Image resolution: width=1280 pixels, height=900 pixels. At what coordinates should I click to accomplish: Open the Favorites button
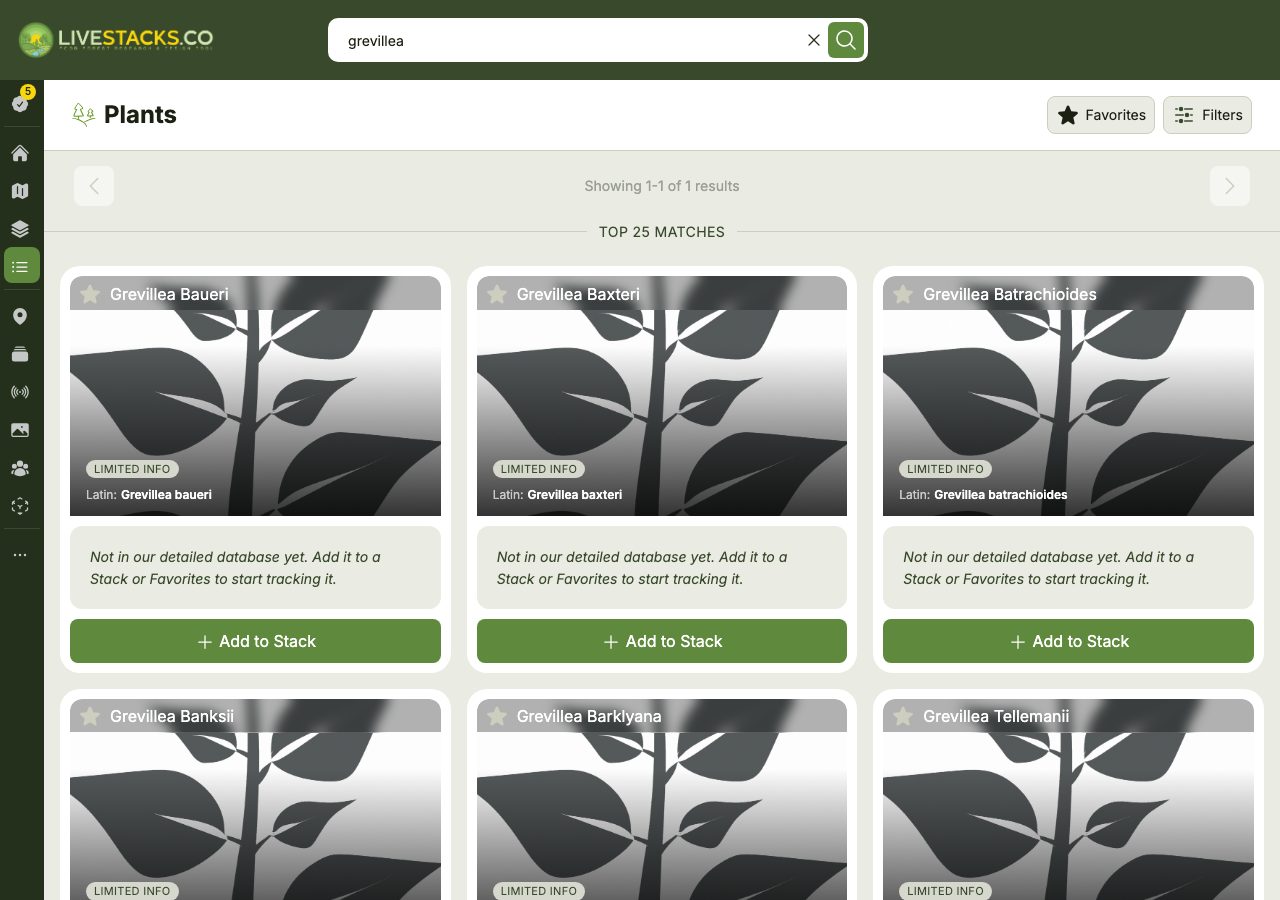point(1101,115)
